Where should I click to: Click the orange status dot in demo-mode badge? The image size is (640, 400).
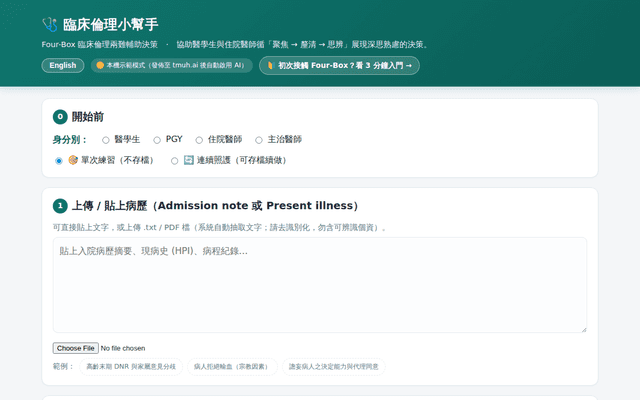pos(100,65)
